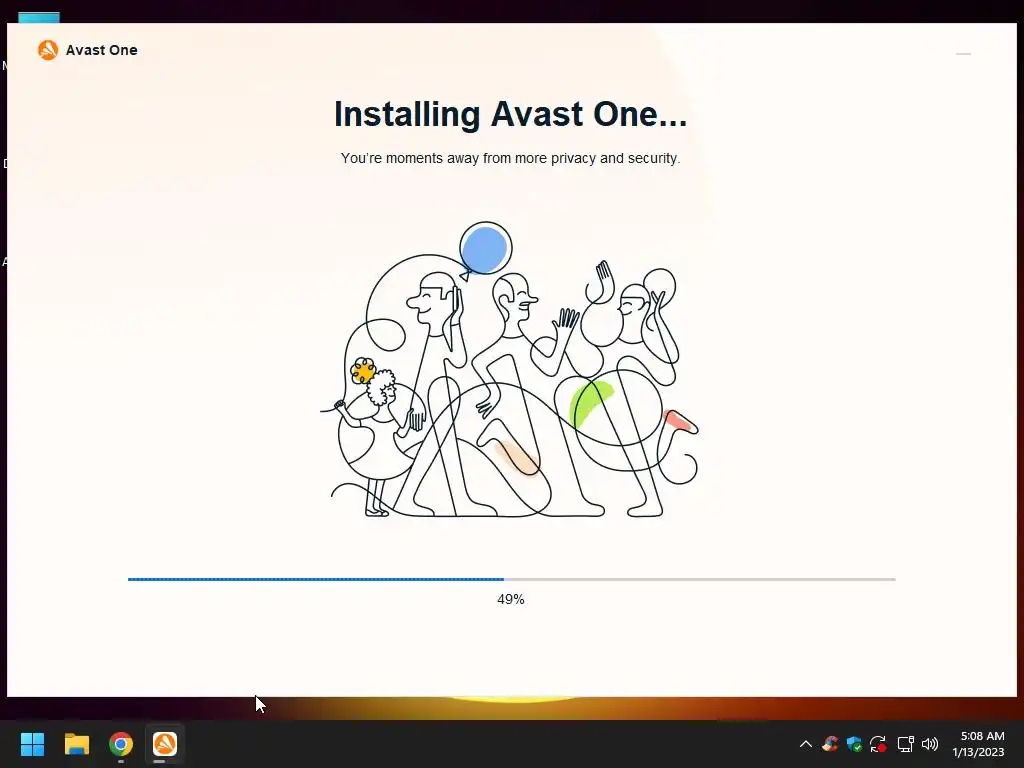Viewport: 1024px width, 768px height.
Task: Click the 49% progress label
Action: tap(511, 599)
